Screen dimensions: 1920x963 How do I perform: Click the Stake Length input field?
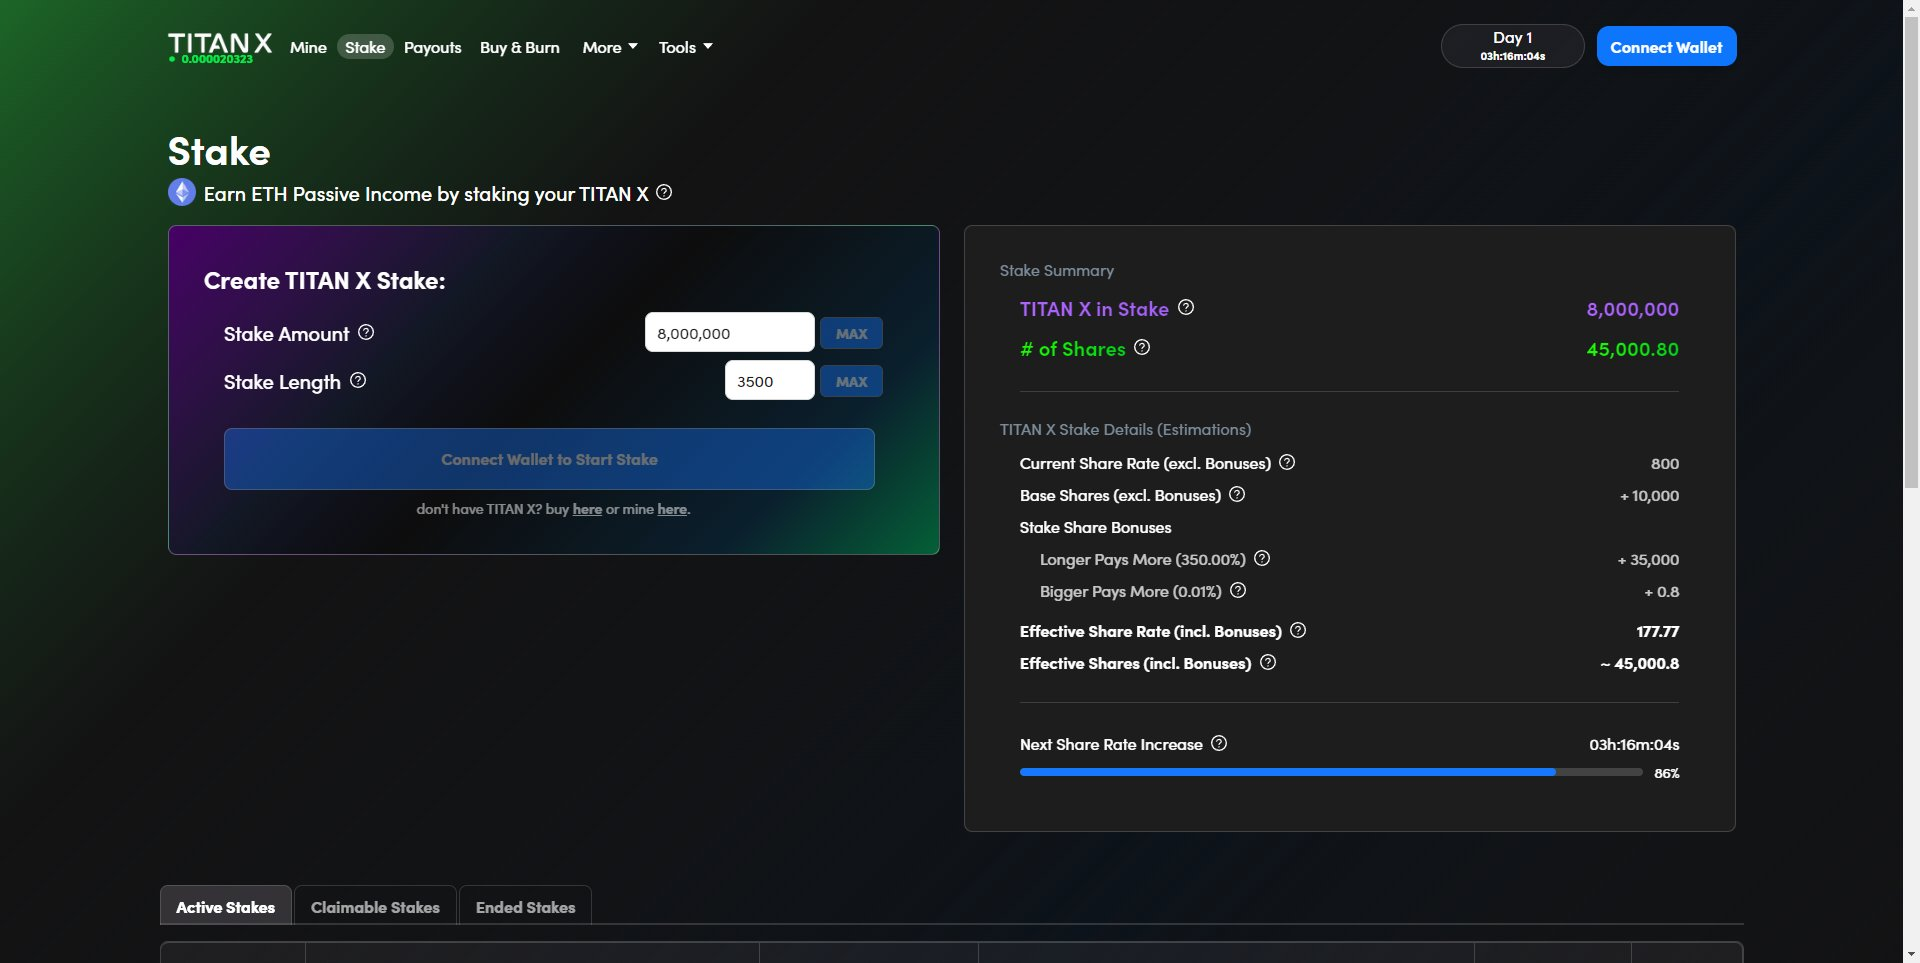[x=769, y=380]
